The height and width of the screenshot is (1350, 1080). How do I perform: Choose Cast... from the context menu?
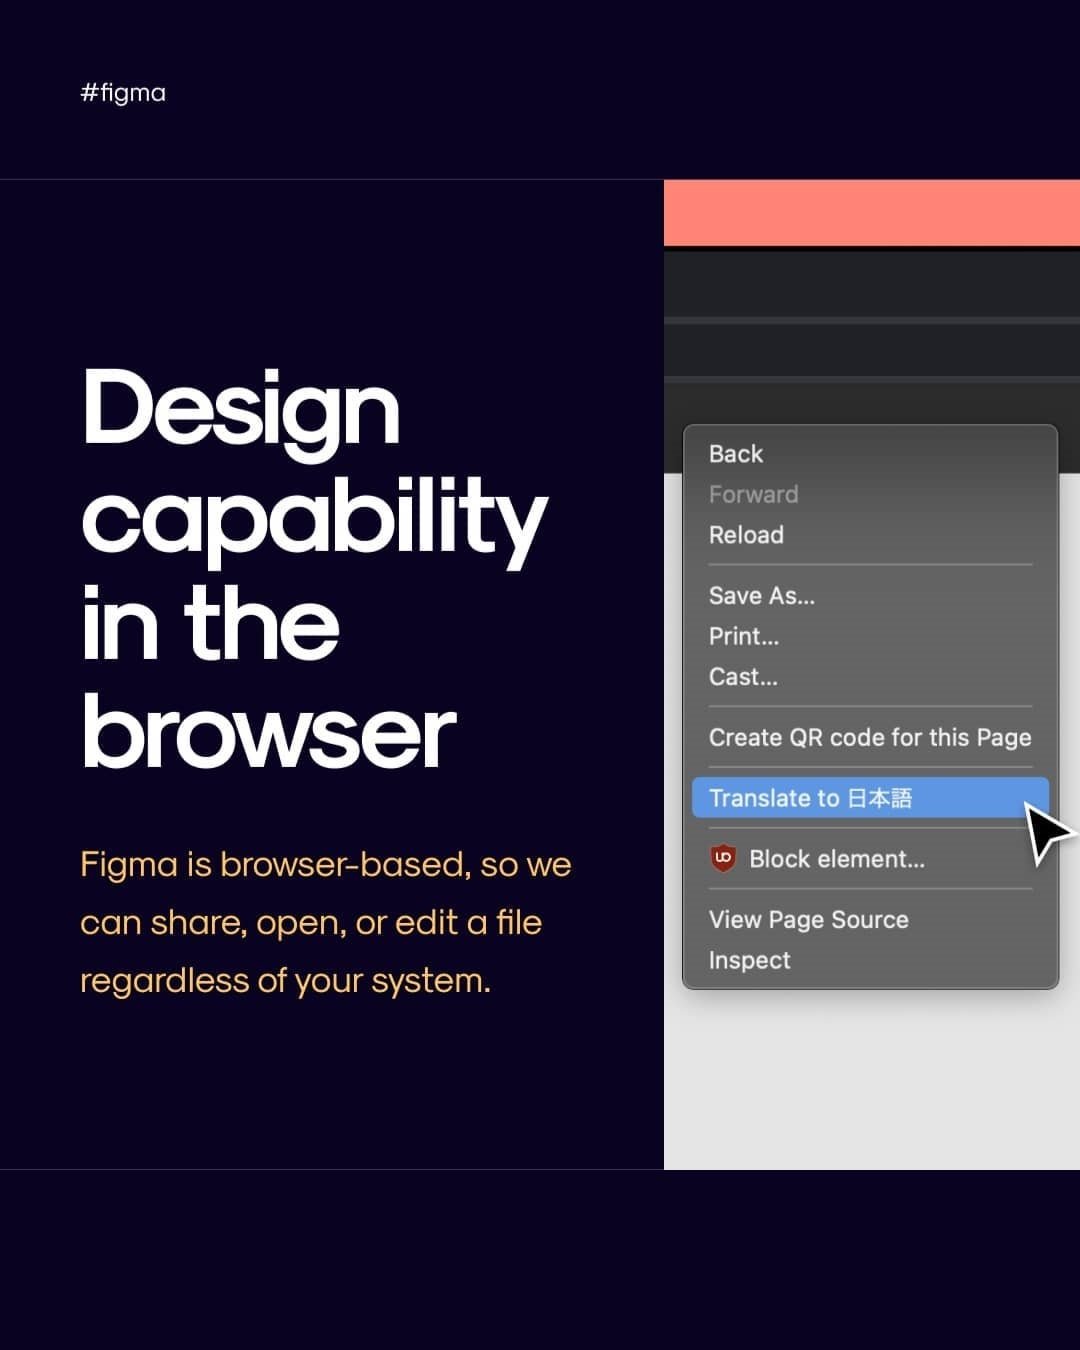pyautogui.click(x=870, y=677)
